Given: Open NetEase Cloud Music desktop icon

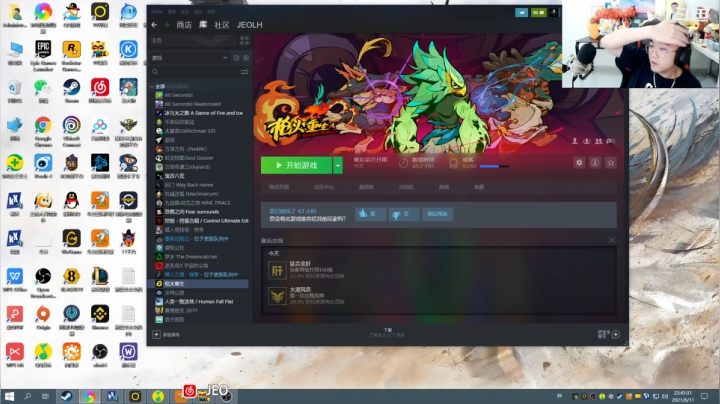Looking at the screenshot, I should point(100,90).
